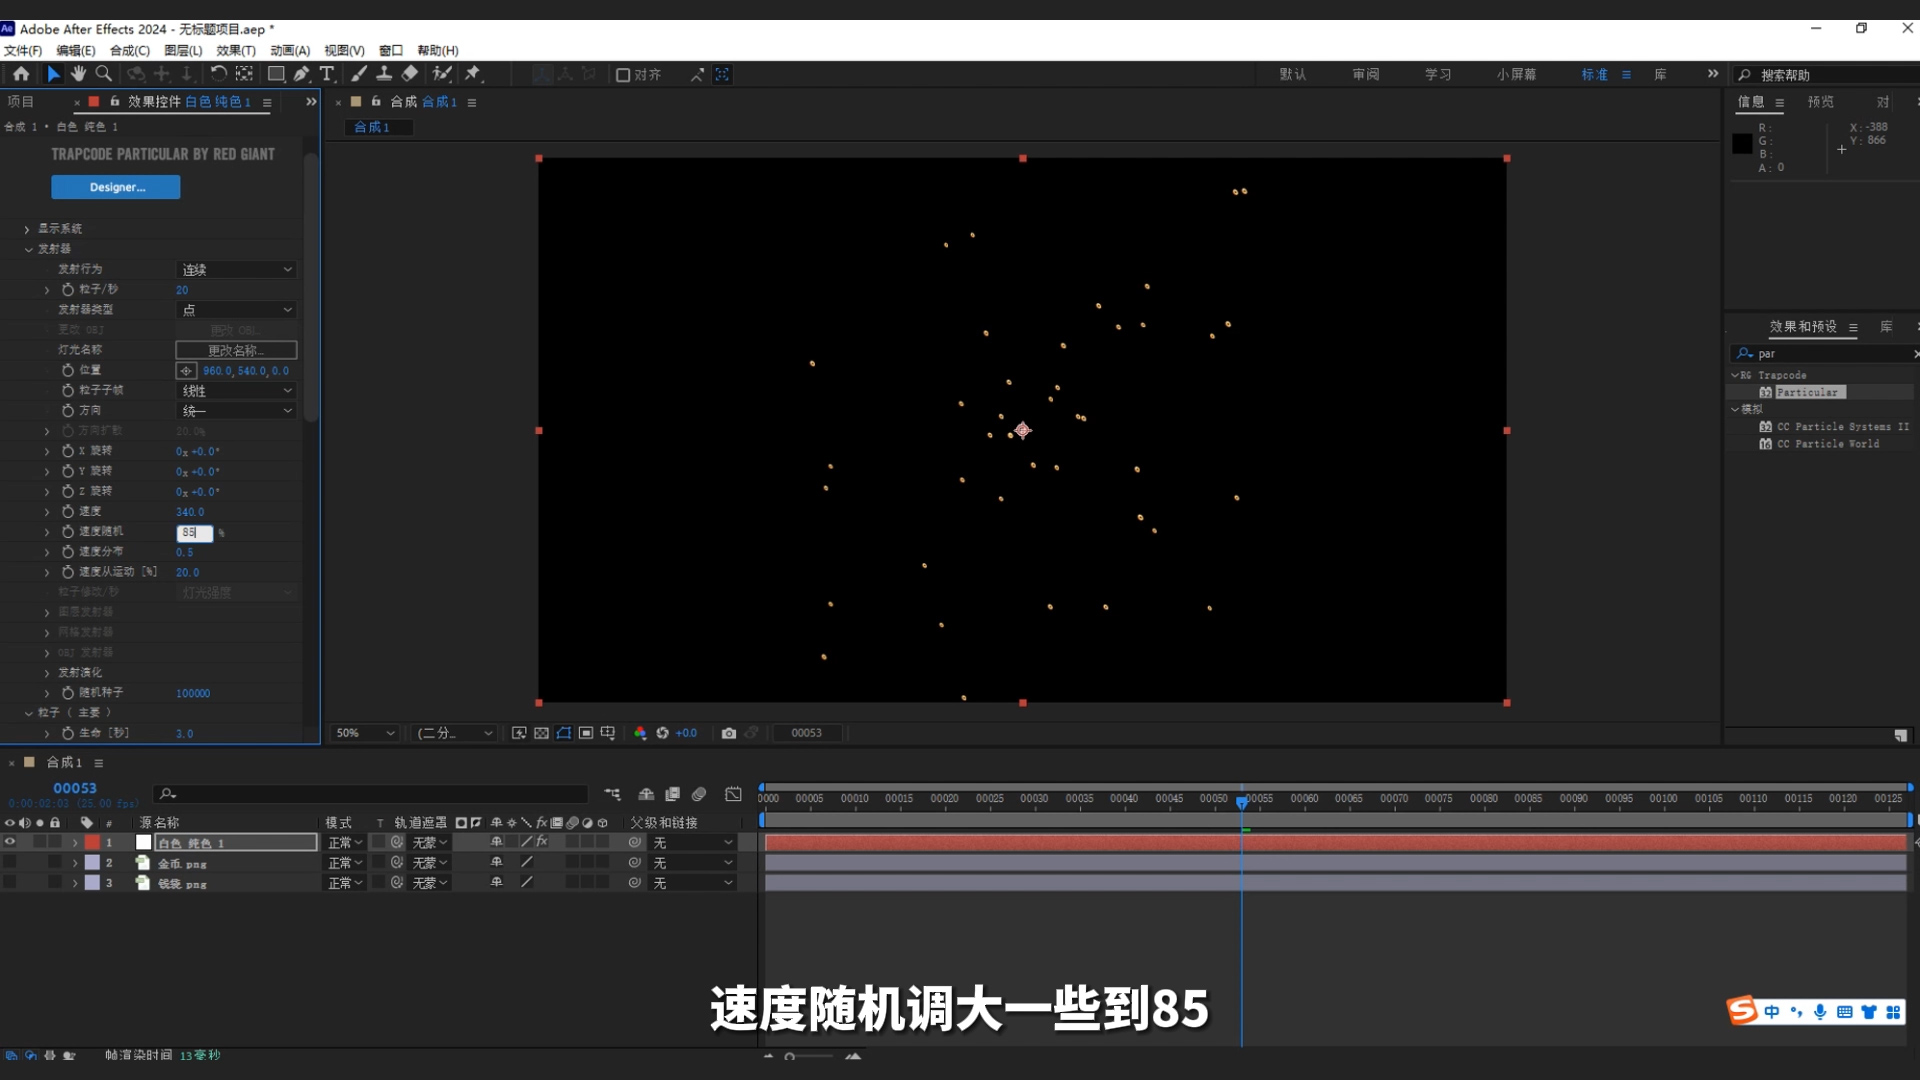Switch to the 合成 1 viewer tab
The image size is (1920, 1080).
click(377, 127)
